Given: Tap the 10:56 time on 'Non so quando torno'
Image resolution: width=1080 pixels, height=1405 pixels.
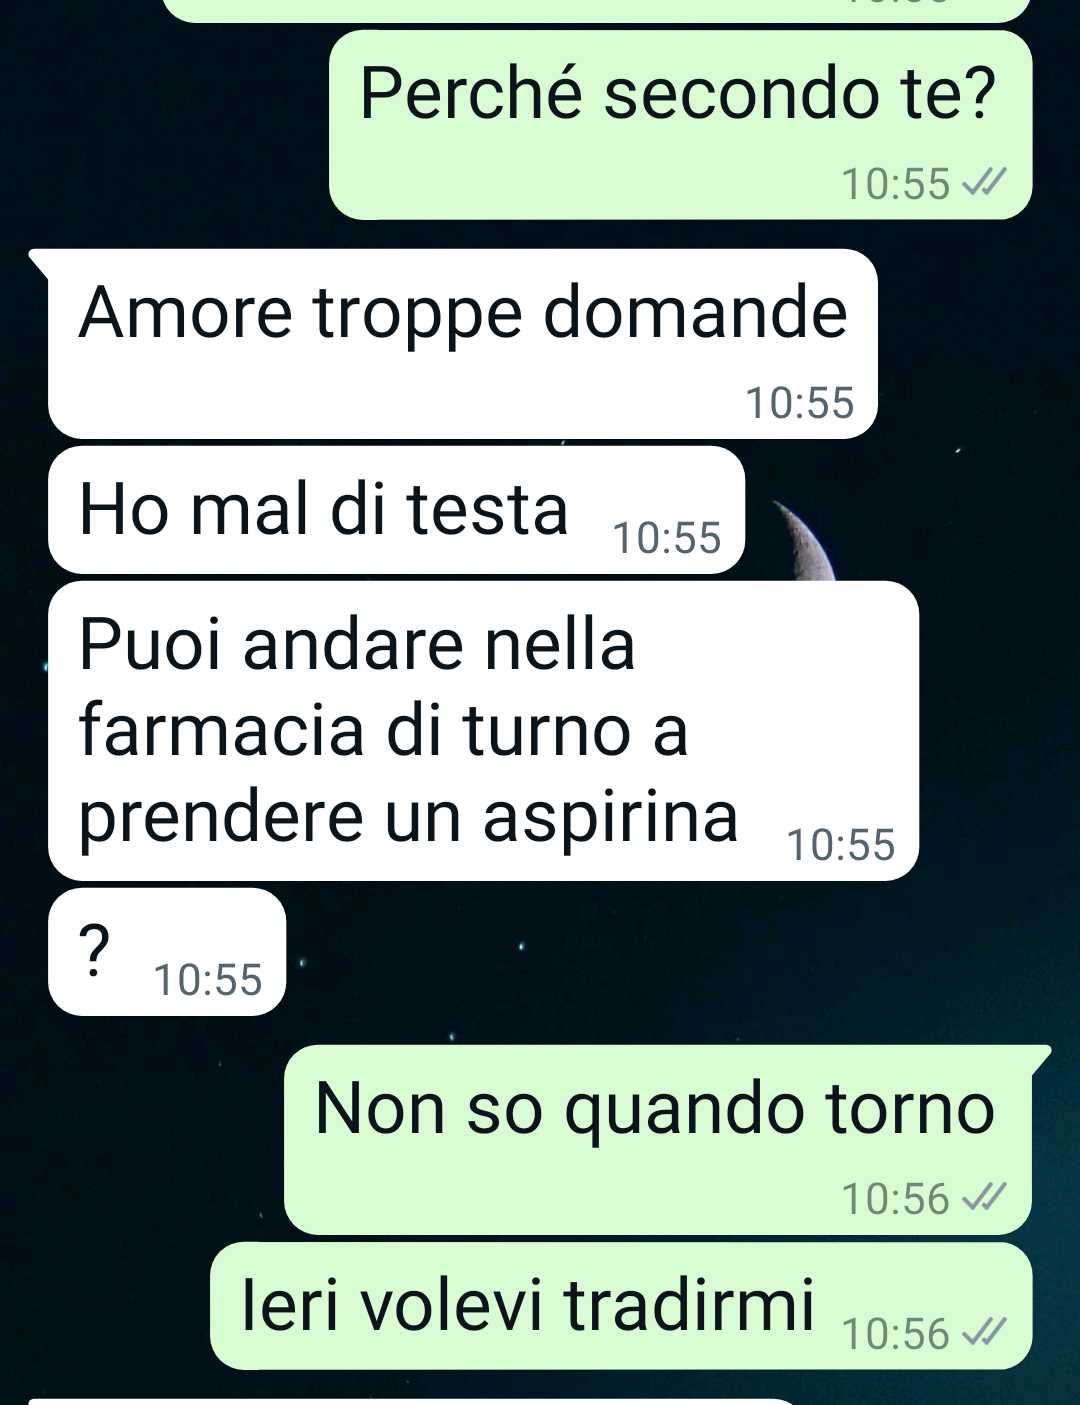Looking at the screenshot, I should click(896, 1198).
